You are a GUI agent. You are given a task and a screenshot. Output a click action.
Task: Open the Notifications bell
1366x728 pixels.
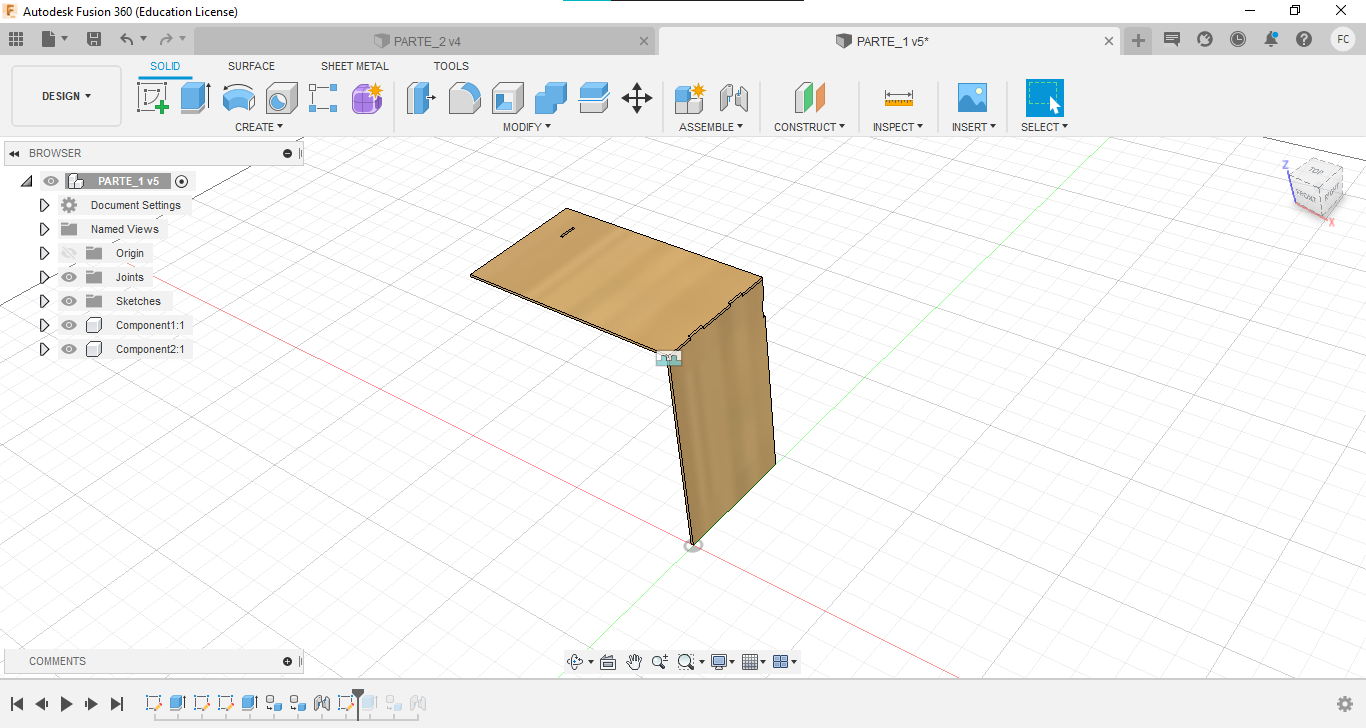pyautogui.click(x=1271, y=39)
